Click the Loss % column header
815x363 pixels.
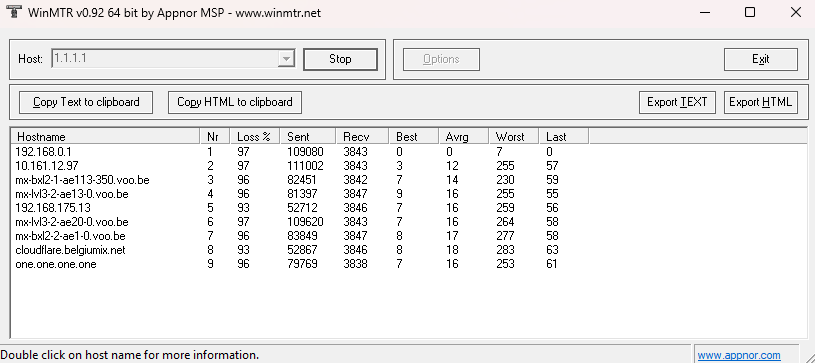coord(255,137)
